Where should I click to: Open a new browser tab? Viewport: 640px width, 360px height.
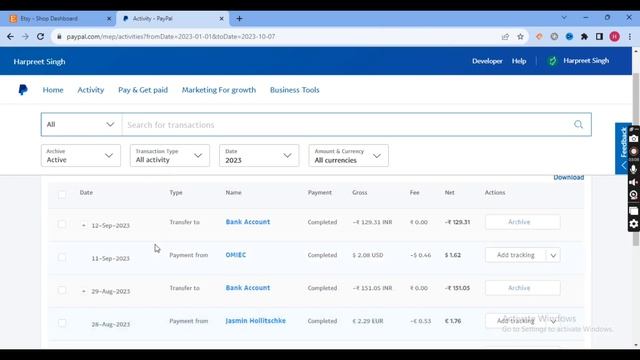(240, 19)
